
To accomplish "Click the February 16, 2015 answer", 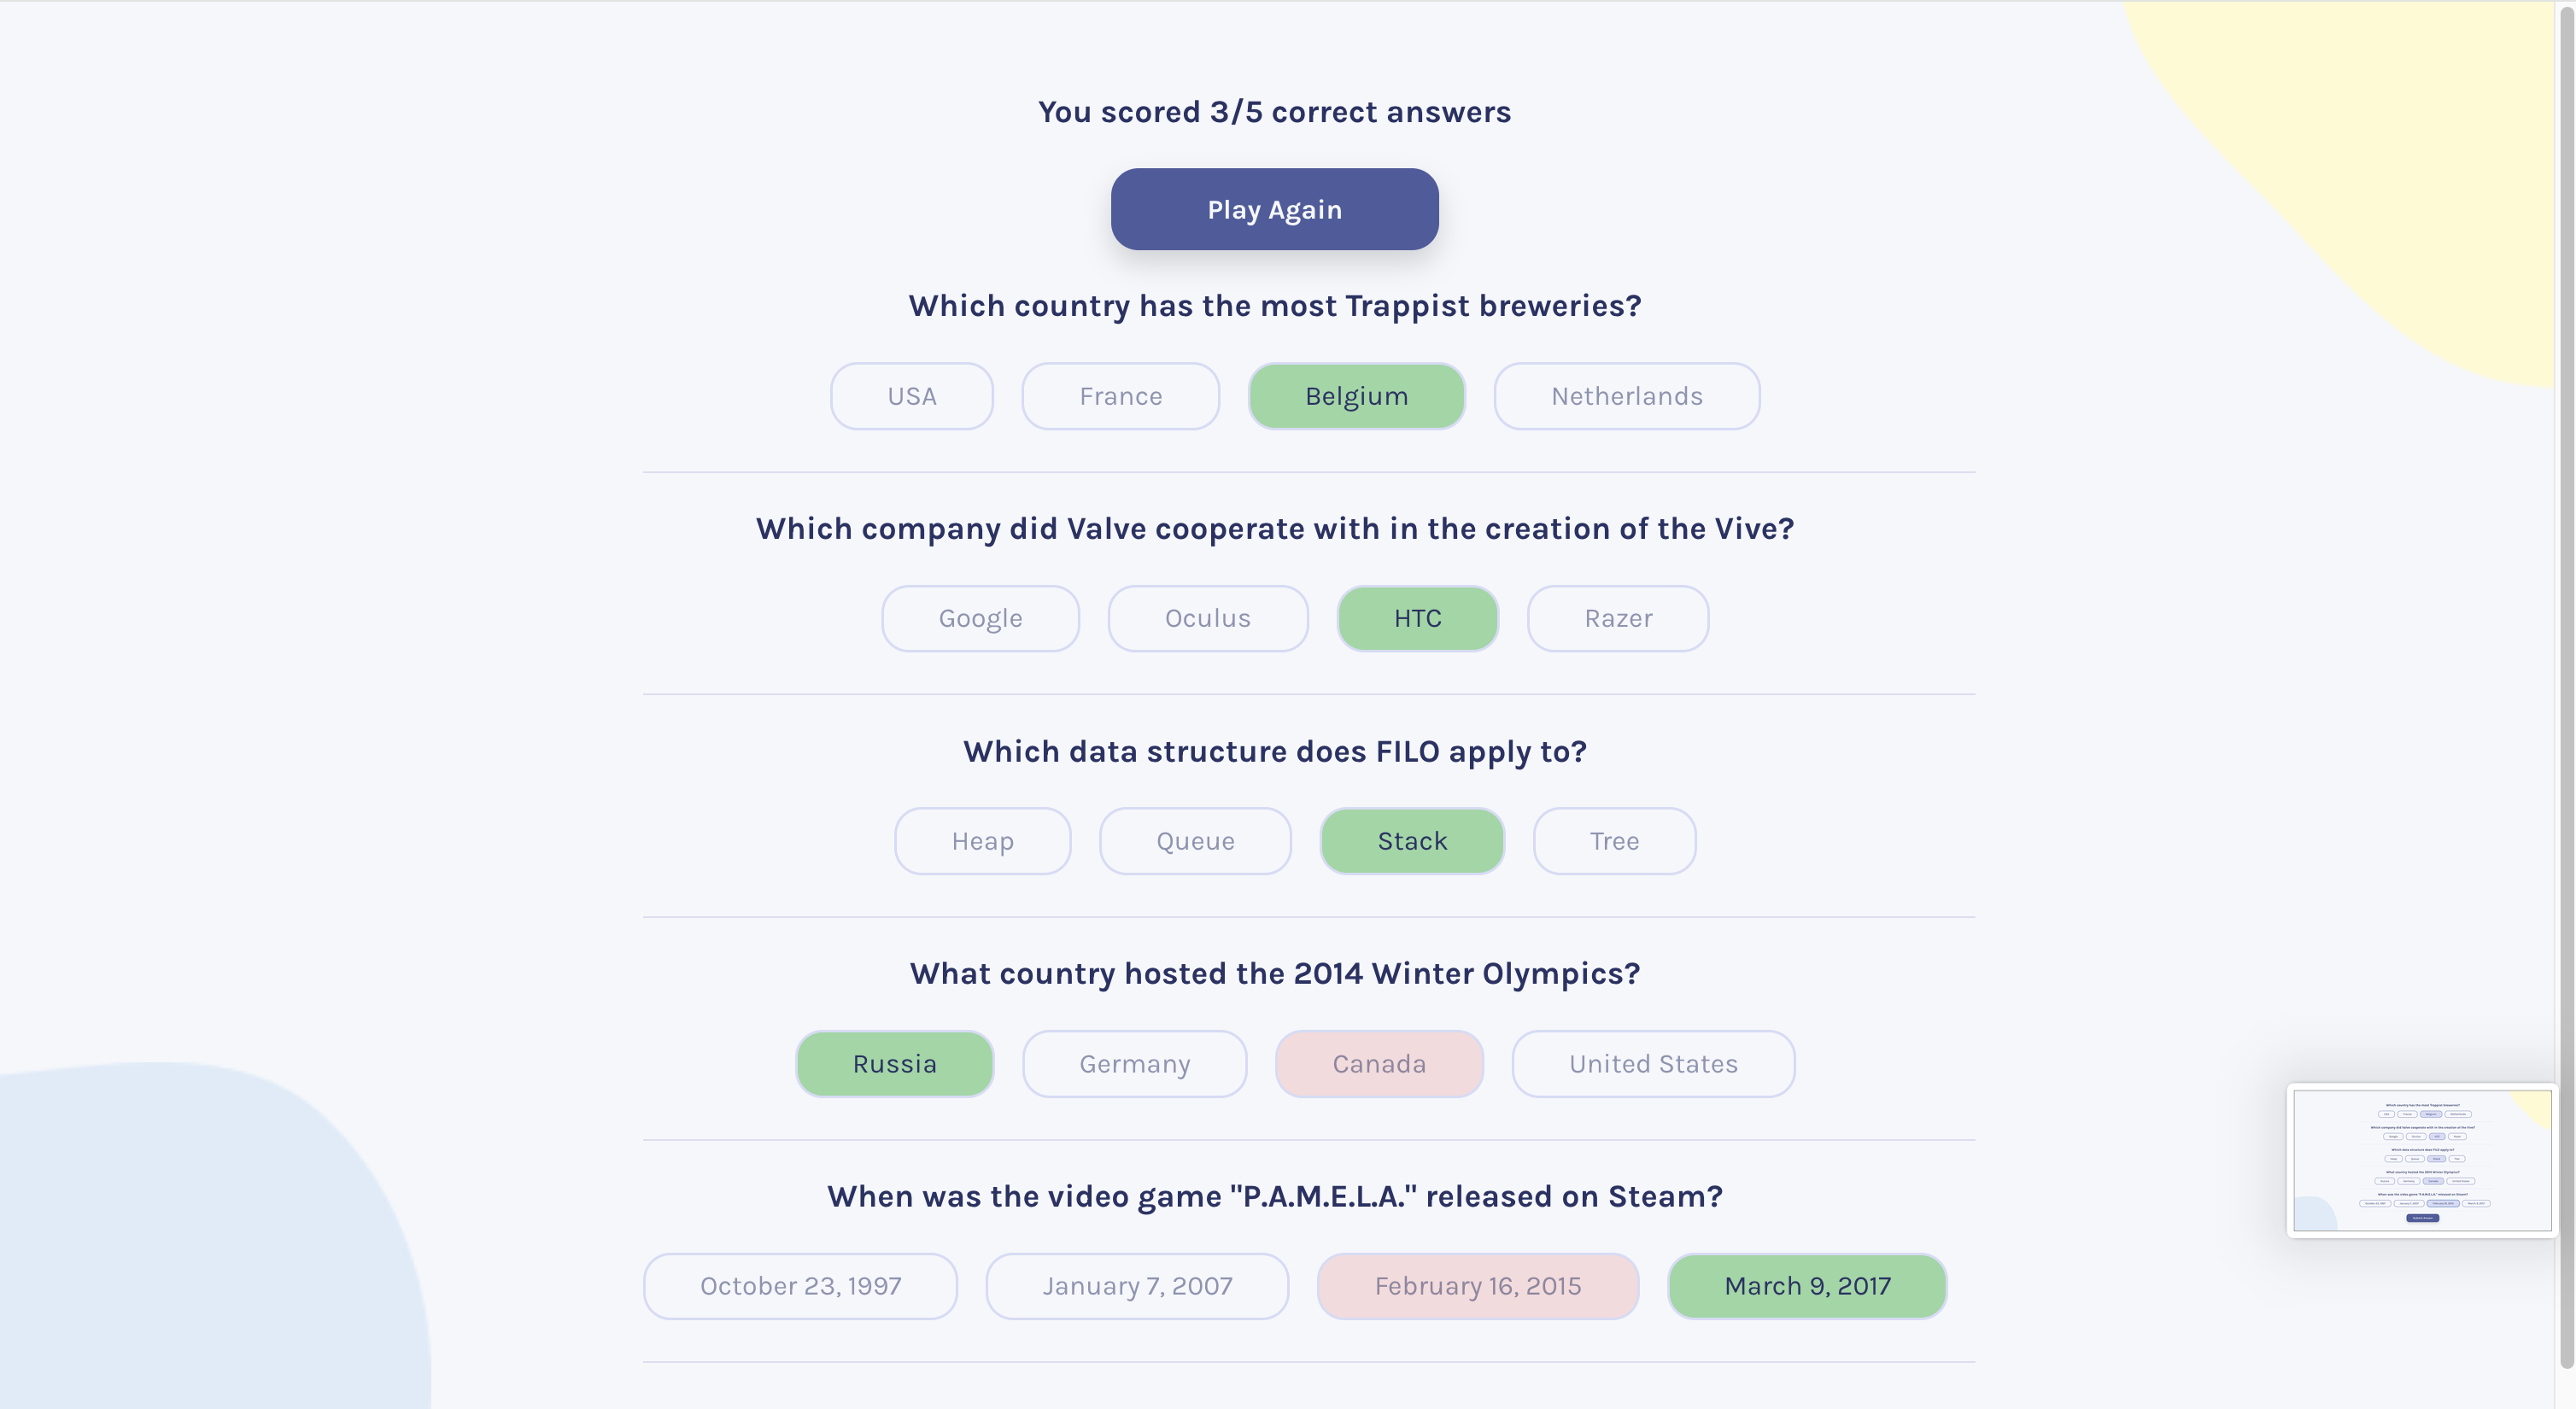I will [1477, 1286].
